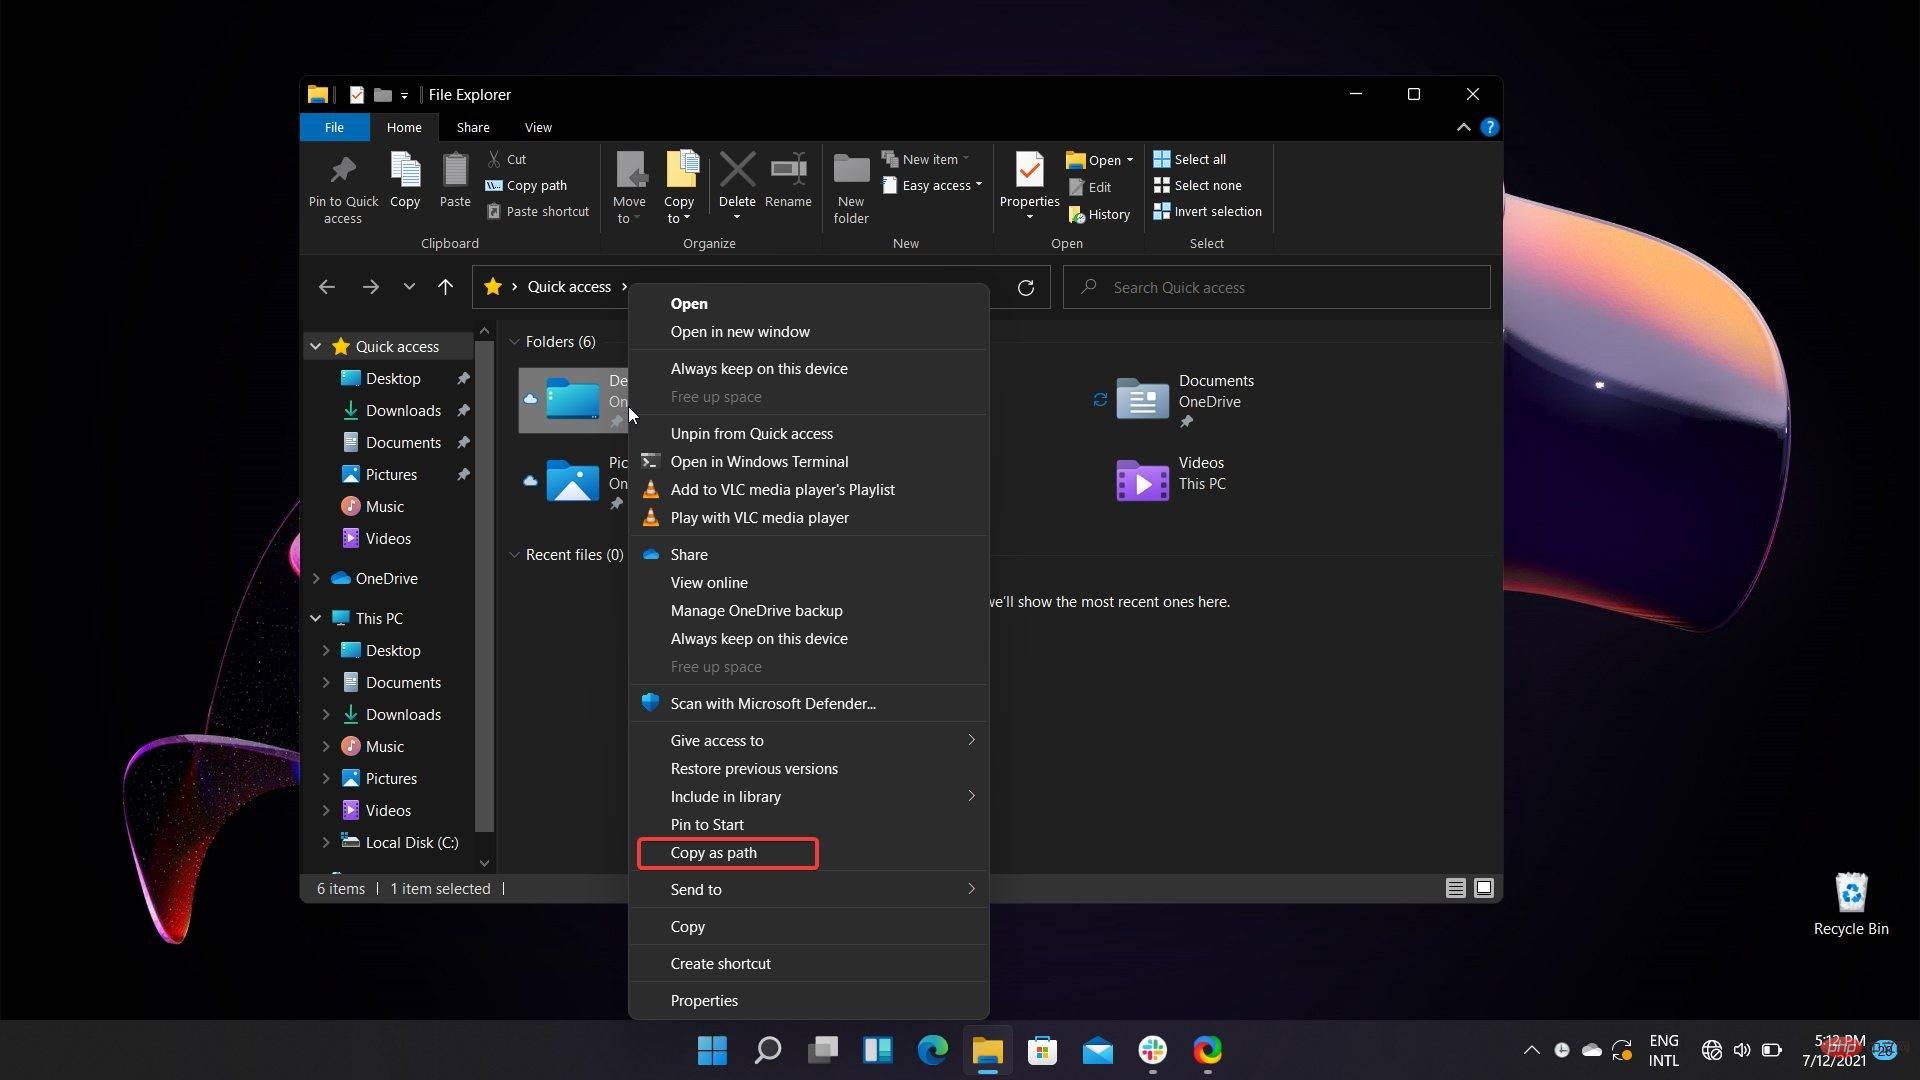Click the 'Include in library' submenu arrow
This screenshot has height=1080, width=1920.
click(971, 796)
